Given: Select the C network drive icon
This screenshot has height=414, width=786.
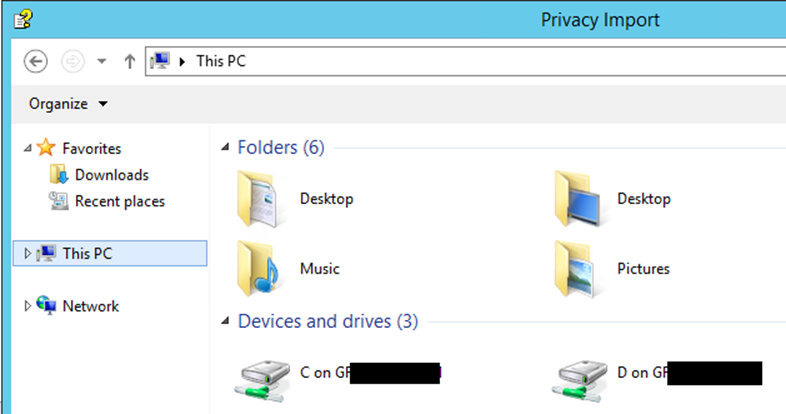Looking at the screenshot, I should [x=261, y=377].
